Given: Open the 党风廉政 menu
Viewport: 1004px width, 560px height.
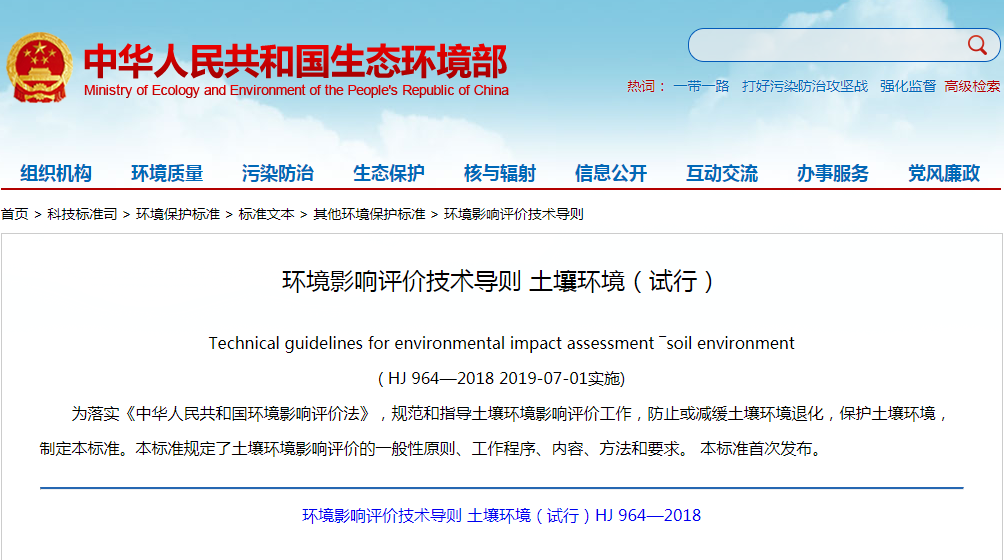Looking at the screenshot, I should [944, 173].
